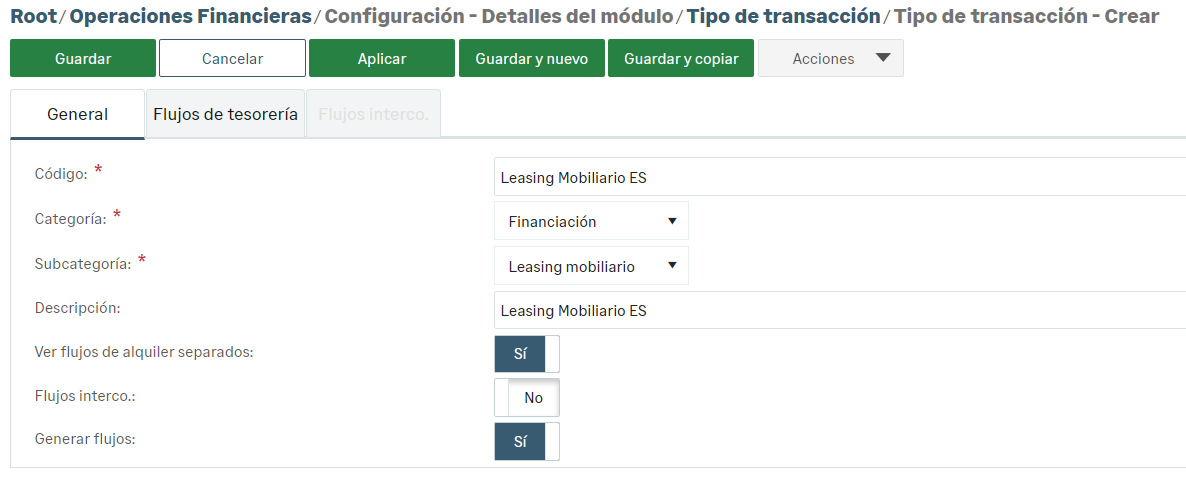Viewport: 1186px width, 484px height.
Task: Open the Flujos de tesorería tab
Action: [x=225, y=115]
